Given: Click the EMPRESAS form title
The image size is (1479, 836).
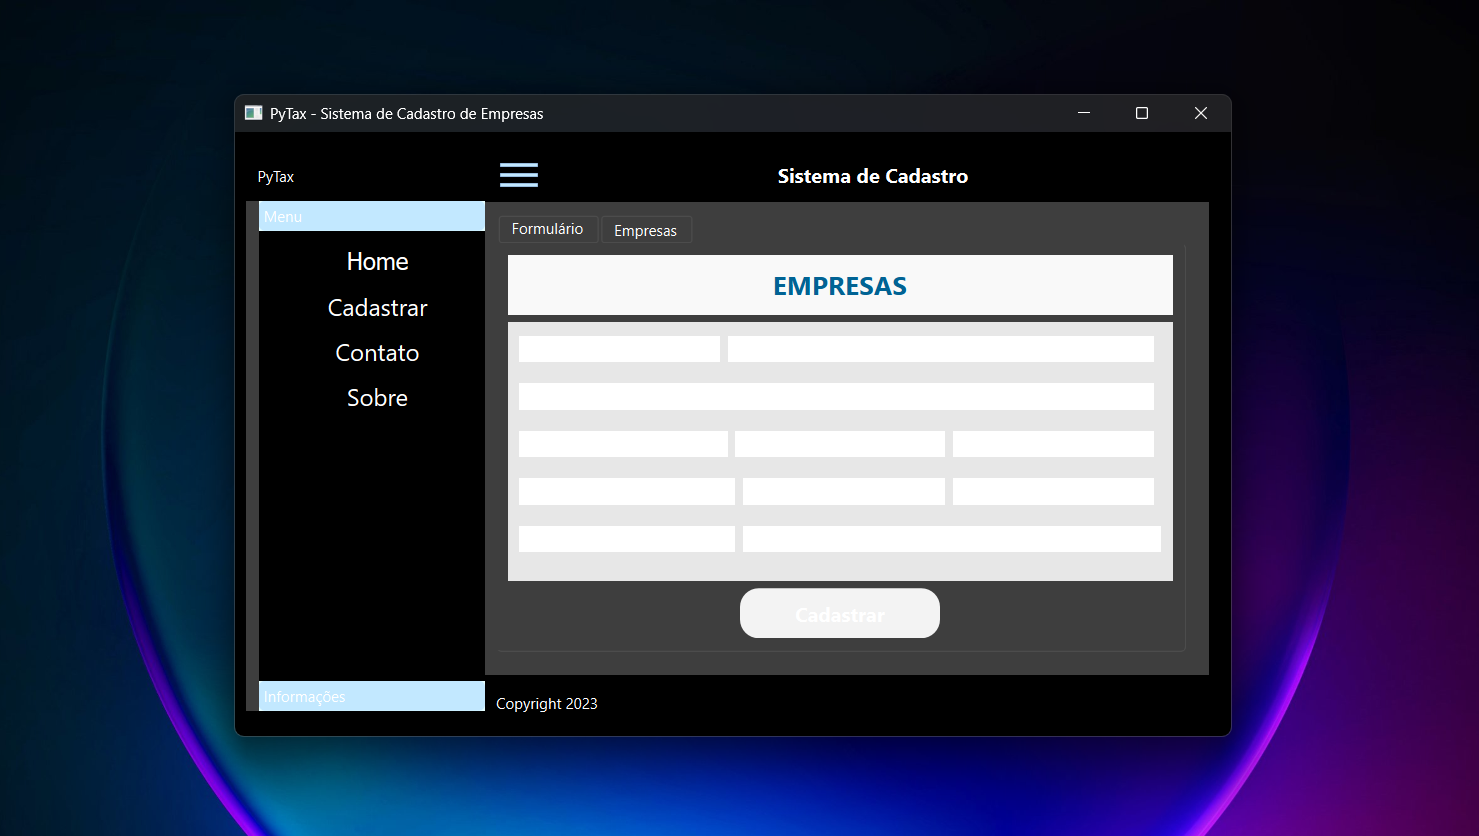Looking at the screenshot, I should pyautogui.click(x=839, y=286).
